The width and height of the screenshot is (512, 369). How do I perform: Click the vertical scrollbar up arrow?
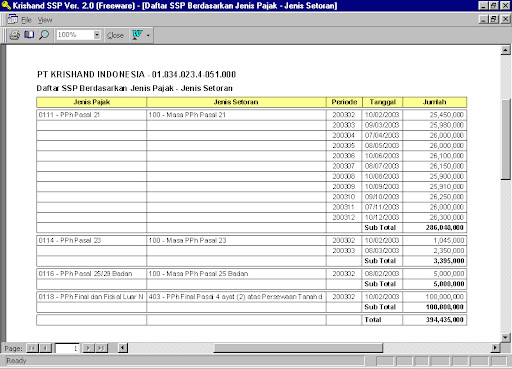pos(505,50)
